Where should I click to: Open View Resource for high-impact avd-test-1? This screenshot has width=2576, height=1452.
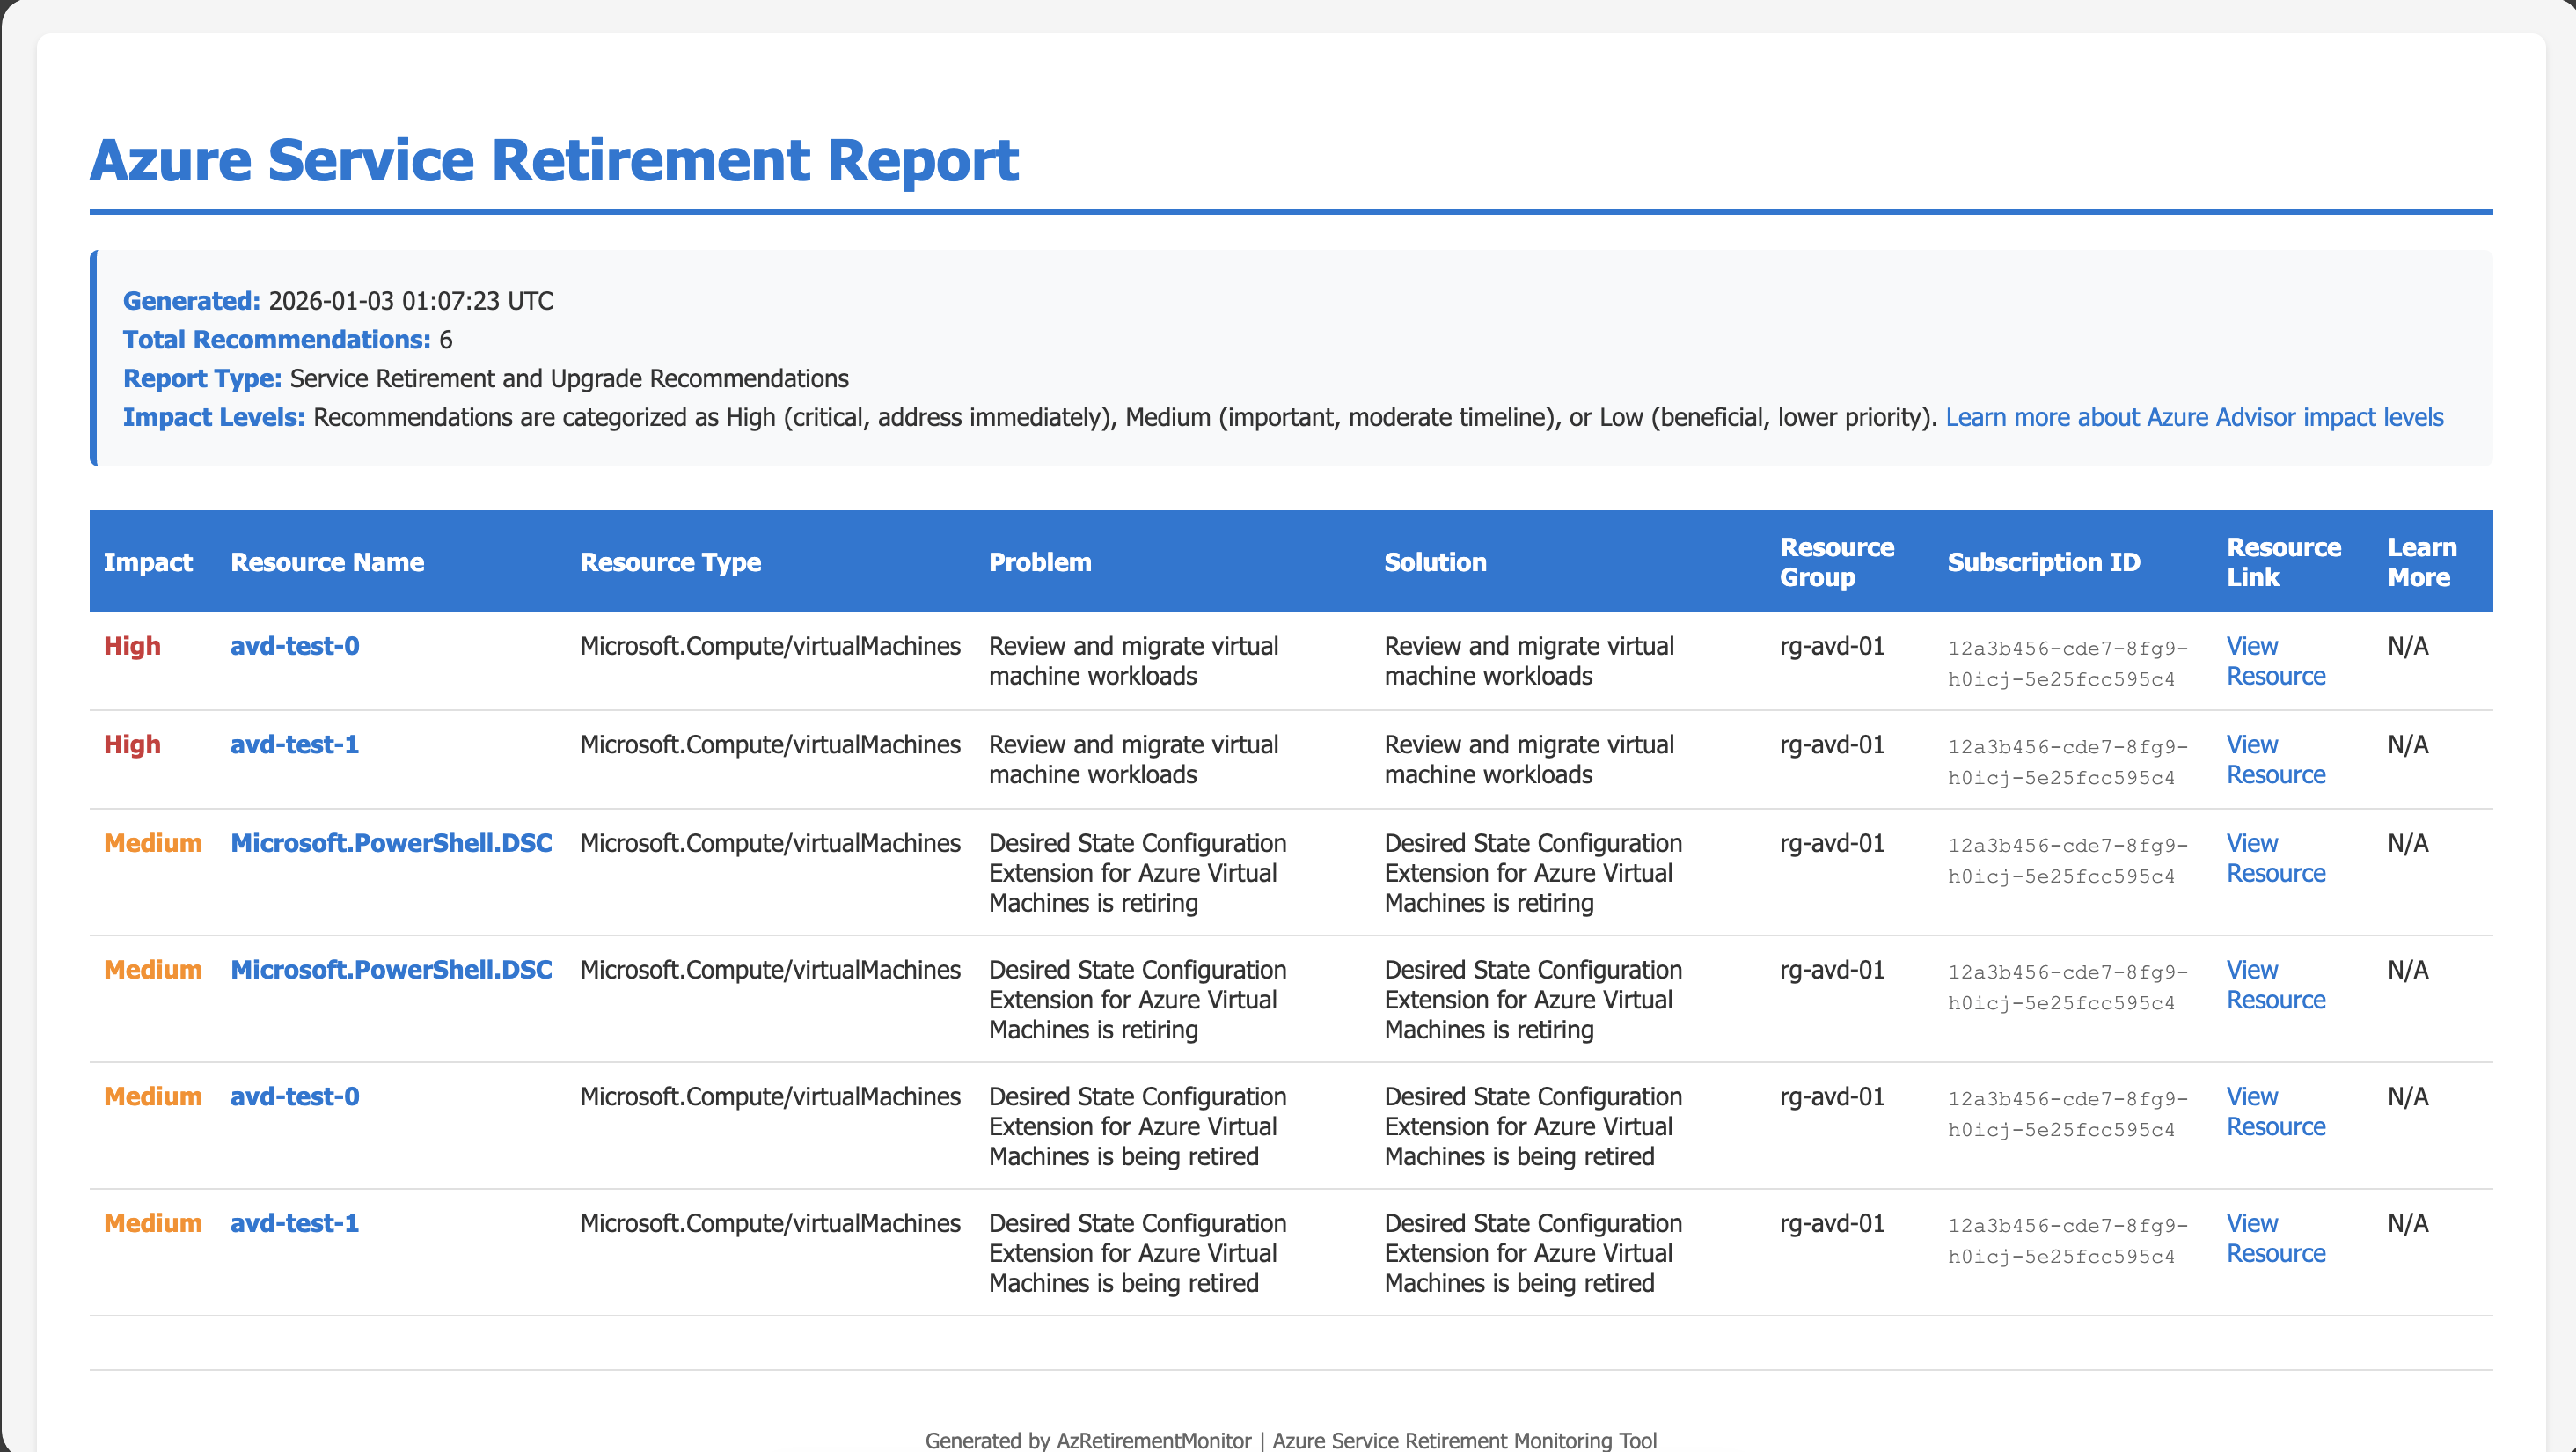pos(2274,760)
